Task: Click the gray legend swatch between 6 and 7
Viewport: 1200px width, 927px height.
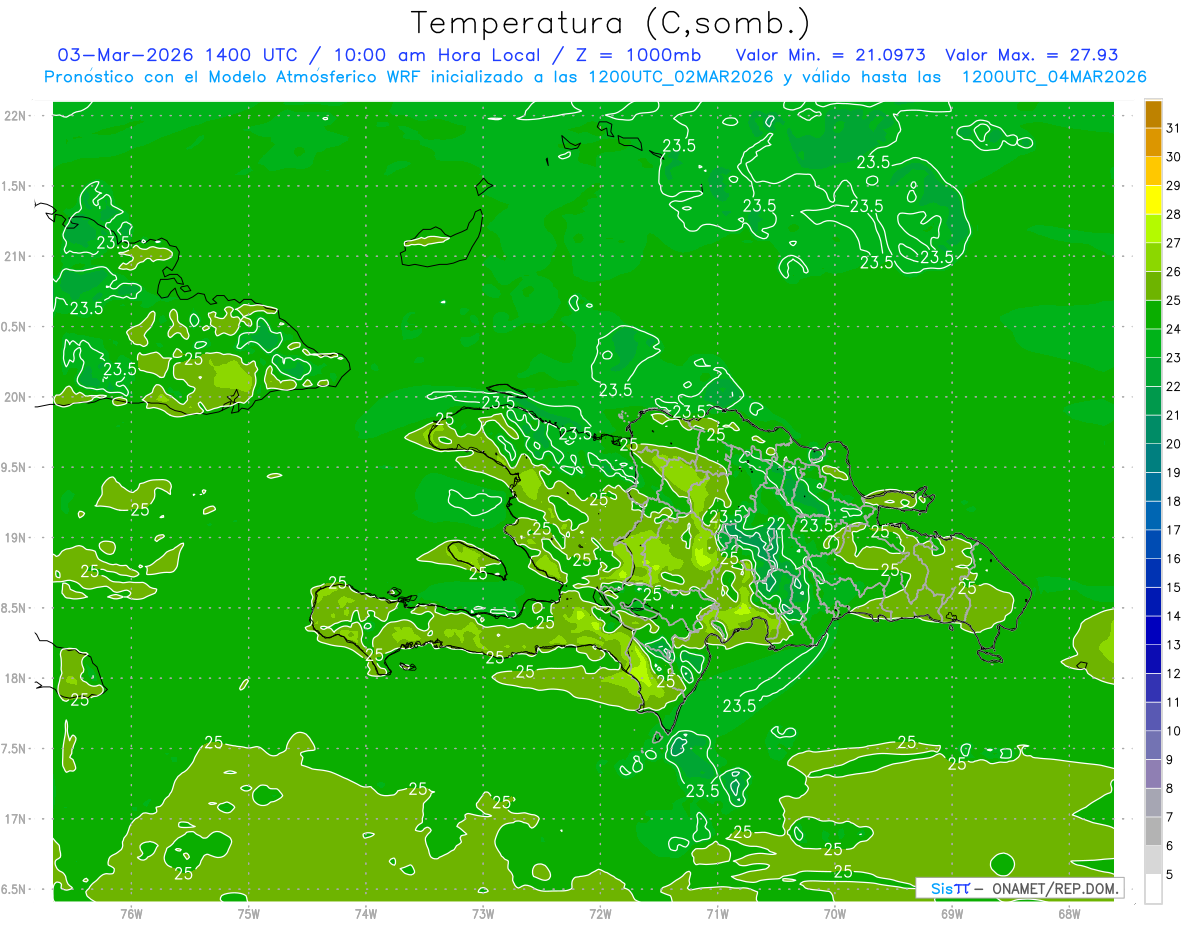Action: click(x=1153, y=831)
